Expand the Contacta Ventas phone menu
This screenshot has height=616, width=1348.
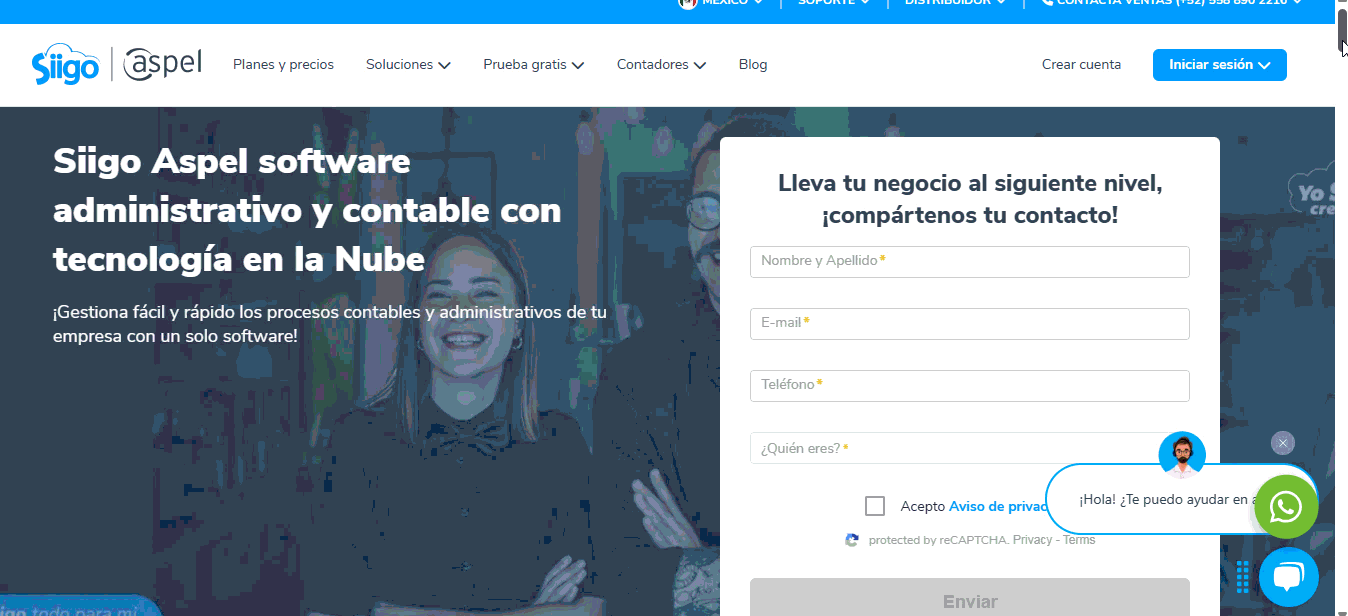pyautogui.click(x=1171, y=3)
